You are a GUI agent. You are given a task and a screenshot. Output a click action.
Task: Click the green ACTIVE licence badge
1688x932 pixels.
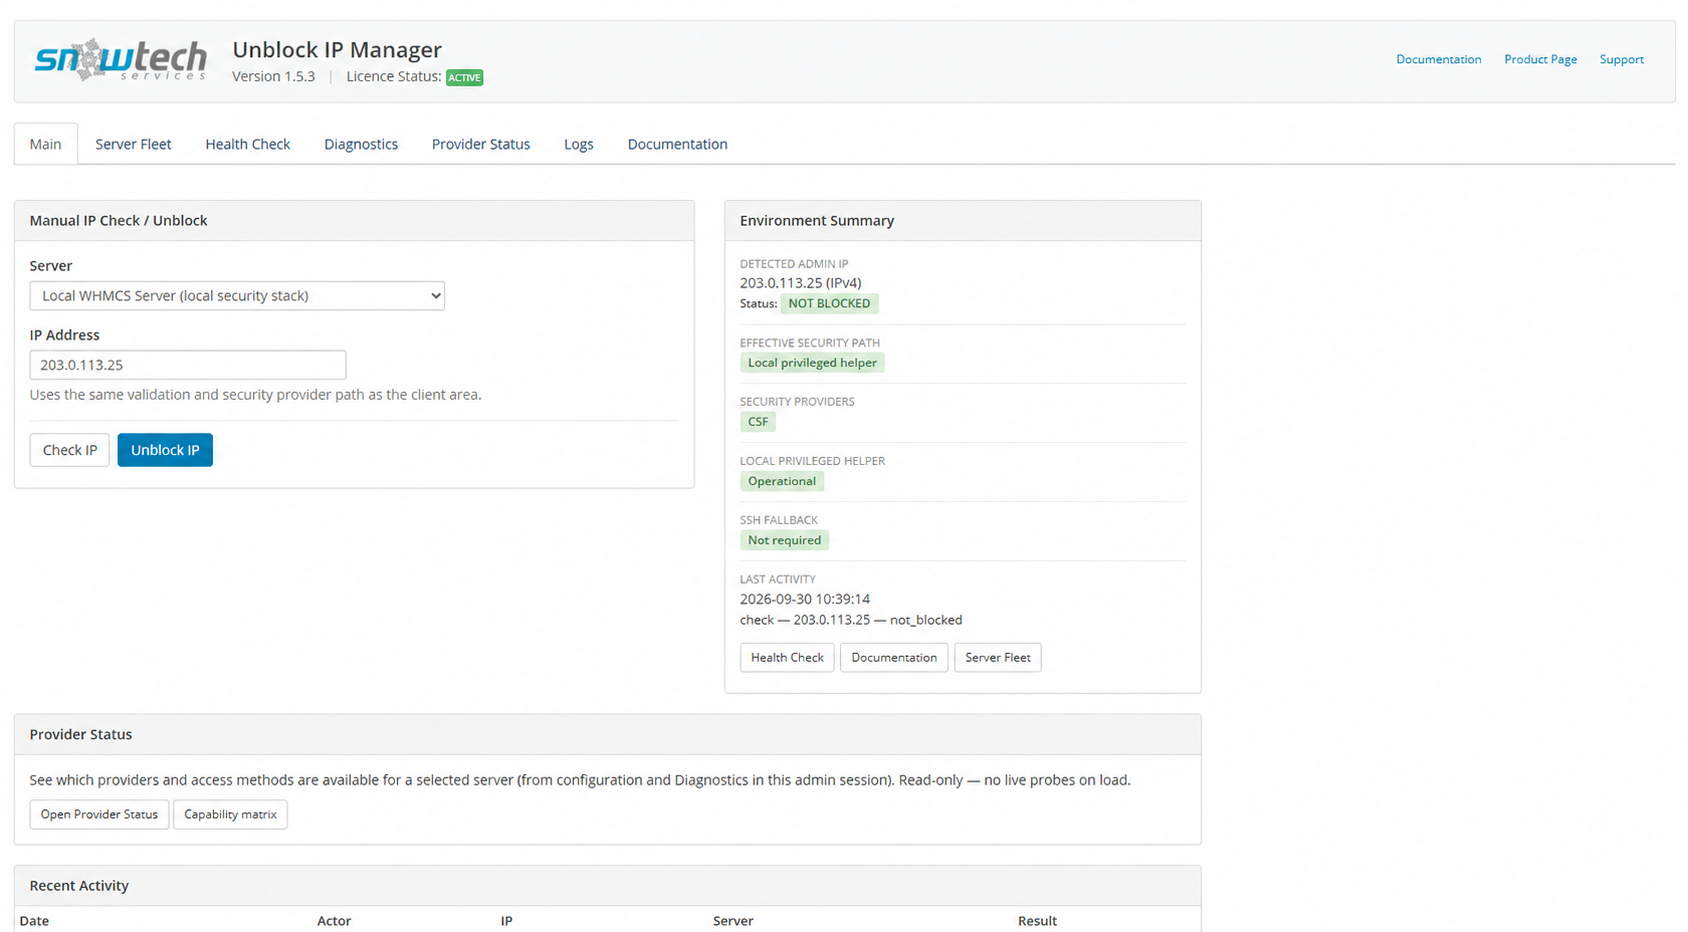tap(464, 77)
